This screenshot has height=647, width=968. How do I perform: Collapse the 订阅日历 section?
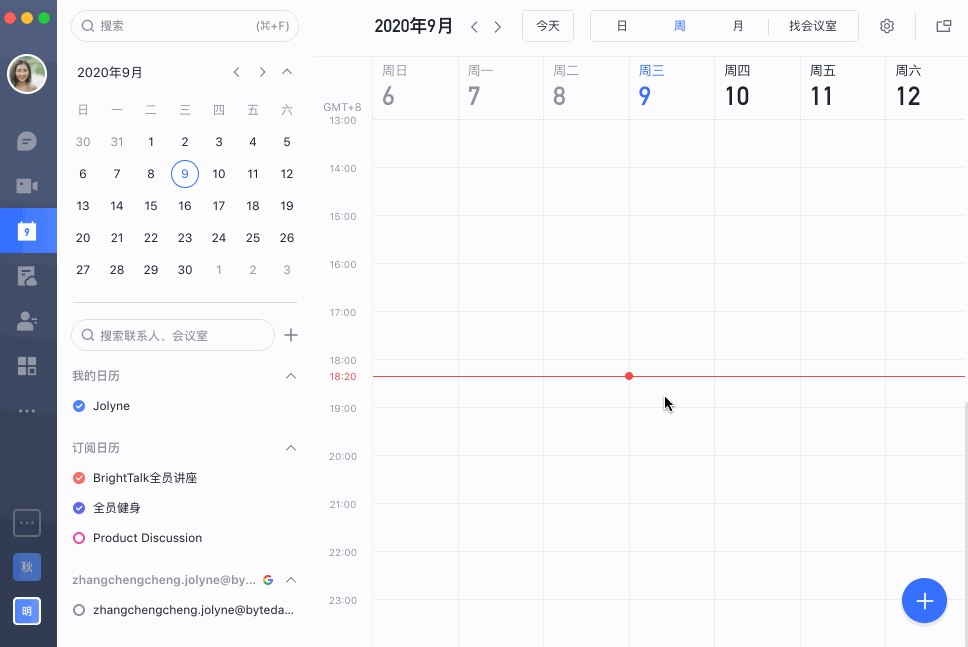pos(291,448)
